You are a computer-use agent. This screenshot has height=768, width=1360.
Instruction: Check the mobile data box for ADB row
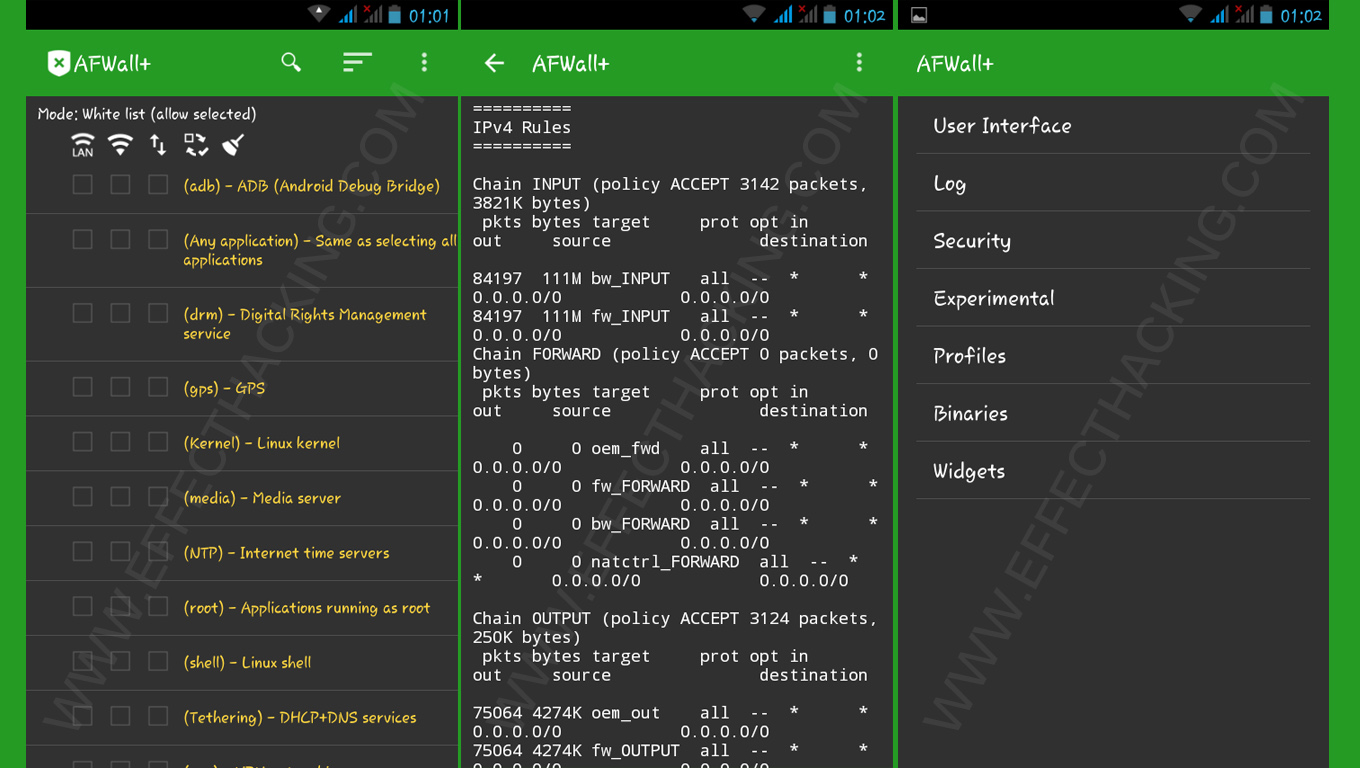[158, 185]
